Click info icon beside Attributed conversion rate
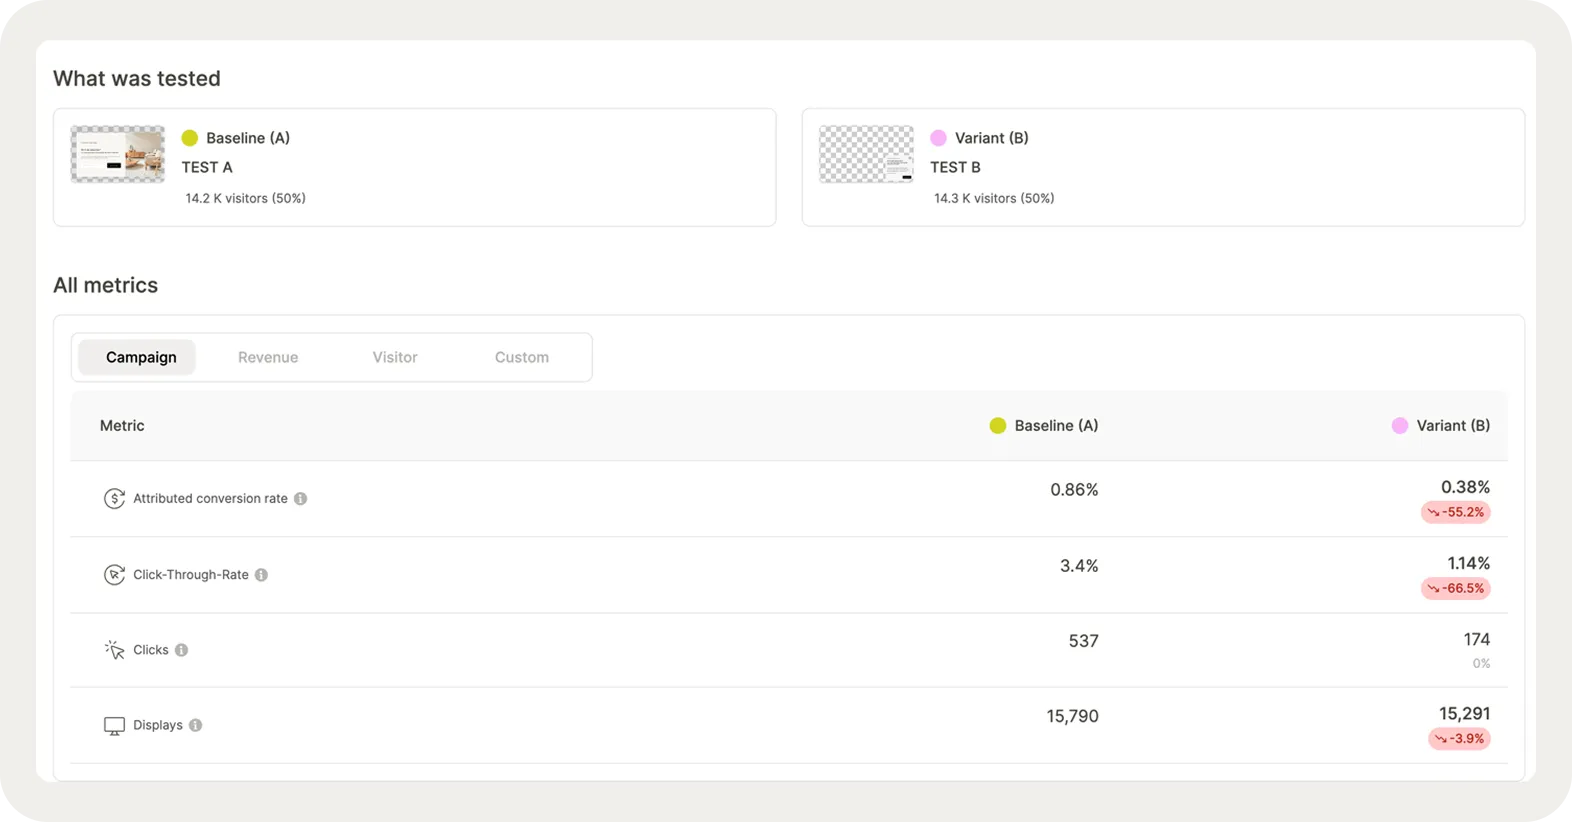 [x=300, y=498]
